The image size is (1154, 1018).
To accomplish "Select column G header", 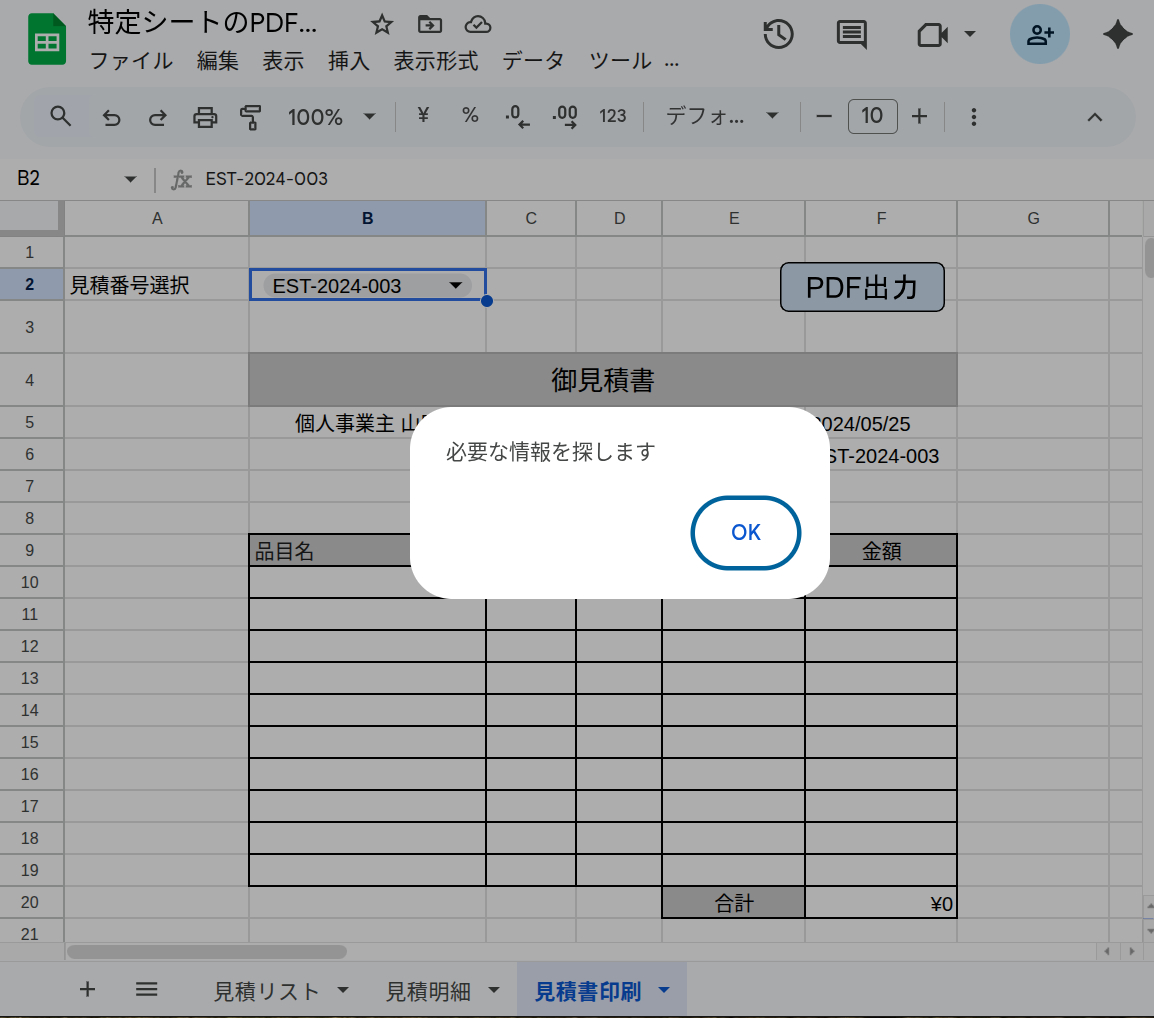I will pyautogui.click(x=1033, y=218).
